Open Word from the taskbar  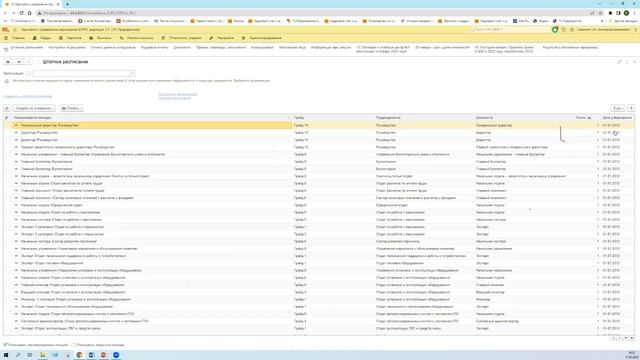coord(91,355)
